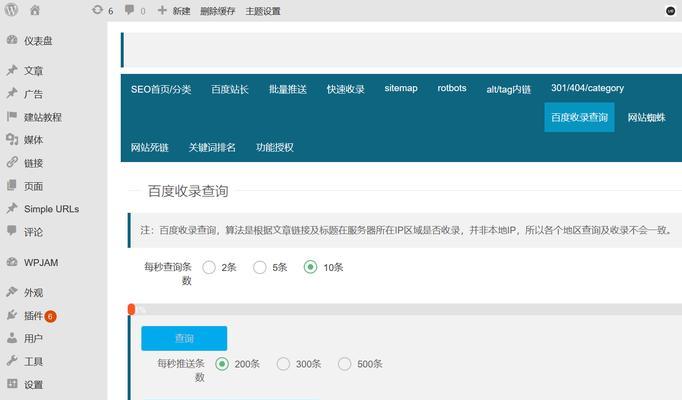Image resolution: width=682 pixels, height=400 pixels.
Task: Switch to 百度站长 tab
Action: [x=230, y=89]
